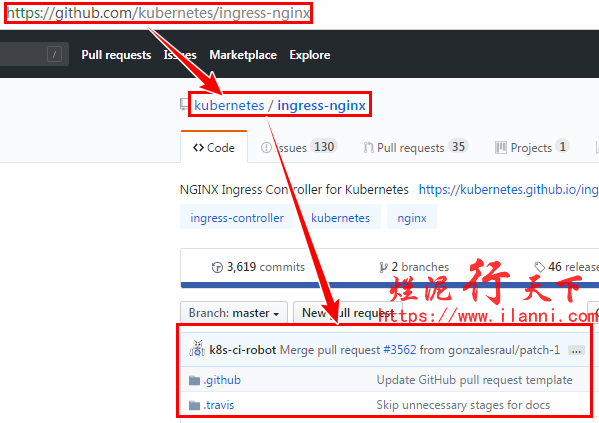Click the Code tab brackets icon
Image resolution: width=599 pixels, height=423 pixels.
click(x=198, y=147)
